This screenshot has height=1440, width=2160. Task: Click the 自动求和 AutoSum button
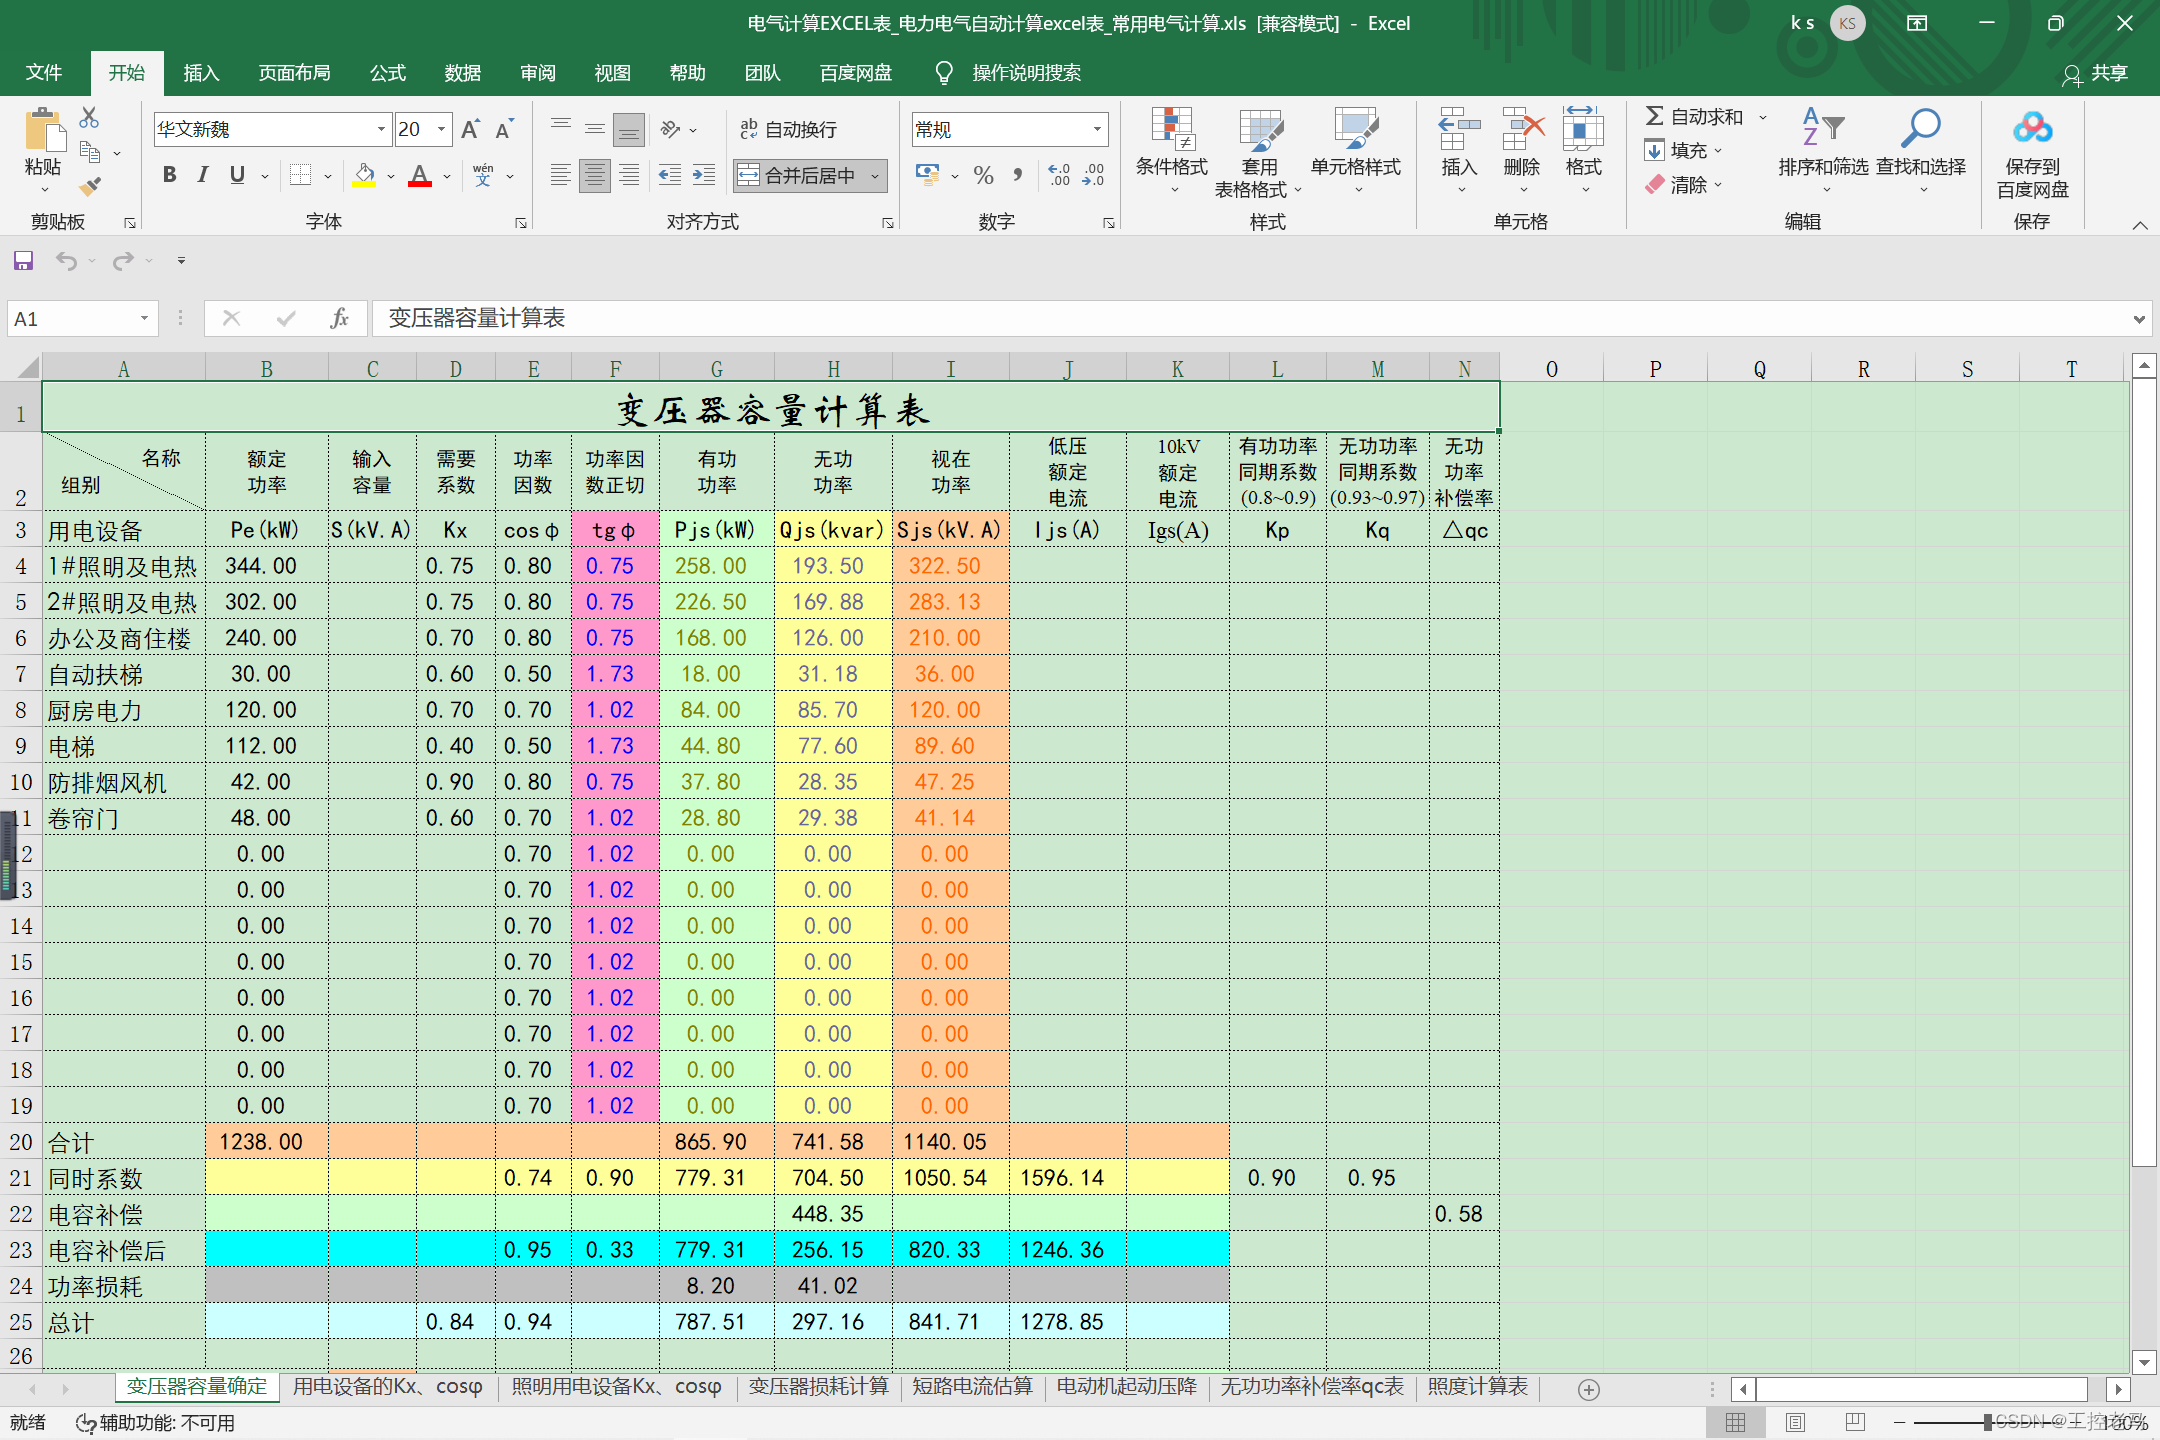pyautogui.click(x=1695, y=117)
